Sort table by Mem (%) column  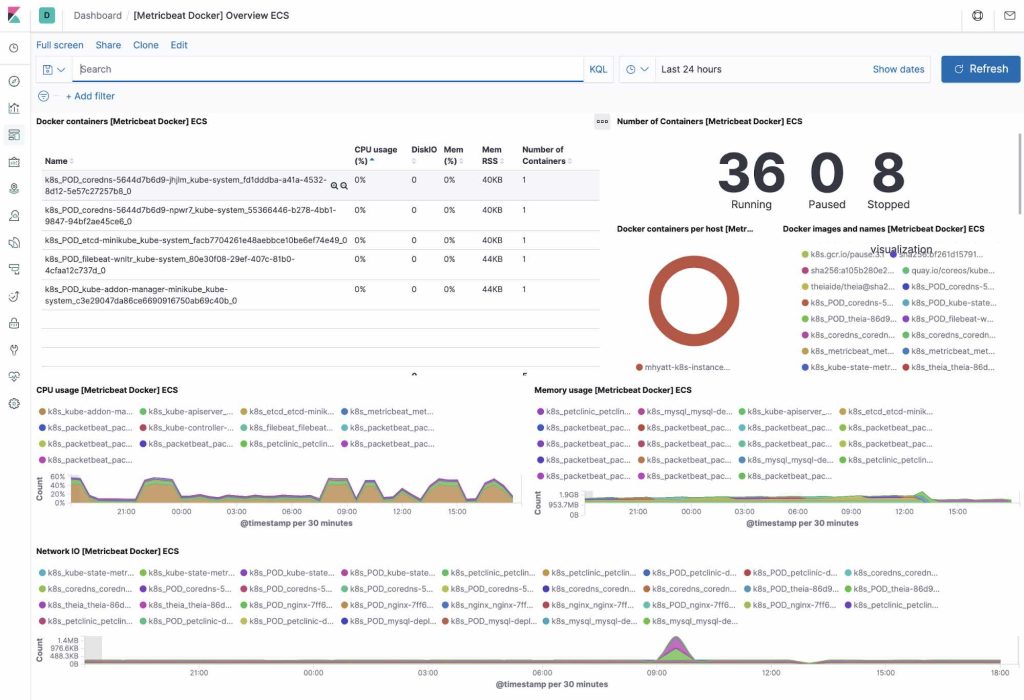click(453, 155)
